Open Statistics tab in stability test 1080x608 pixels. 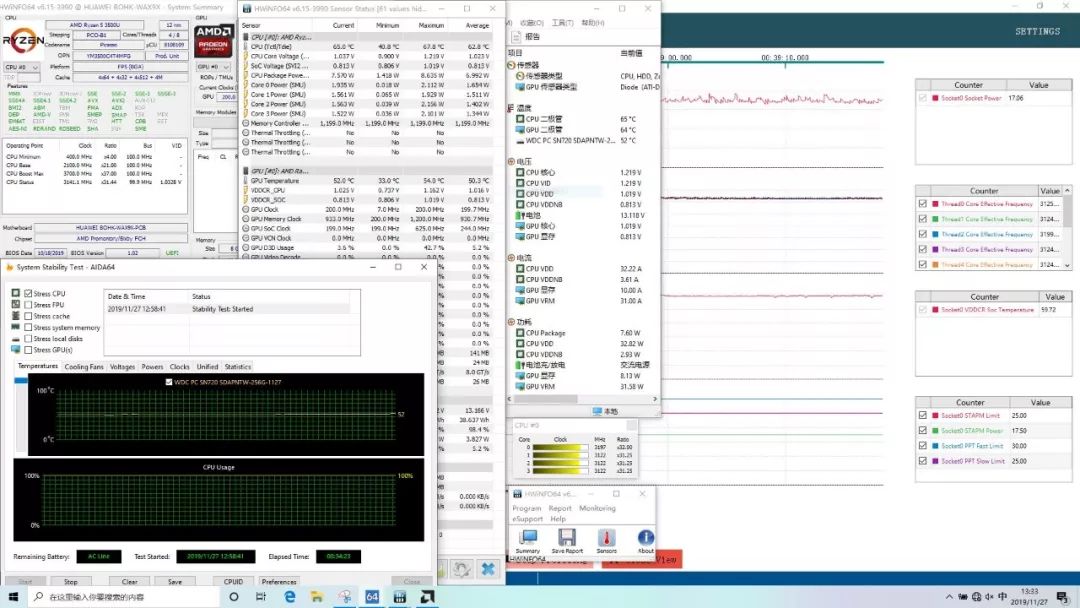click(238, 367)
